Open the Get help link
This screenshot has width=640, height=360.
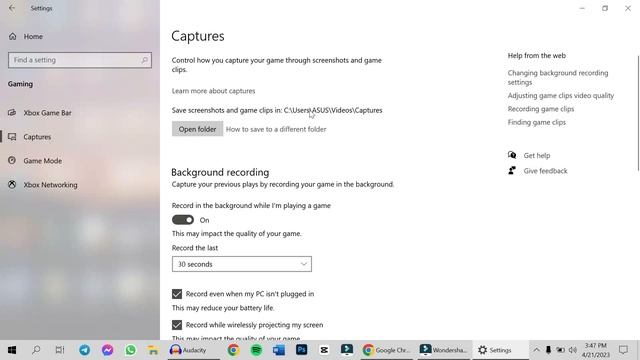(x=536, y=156)
